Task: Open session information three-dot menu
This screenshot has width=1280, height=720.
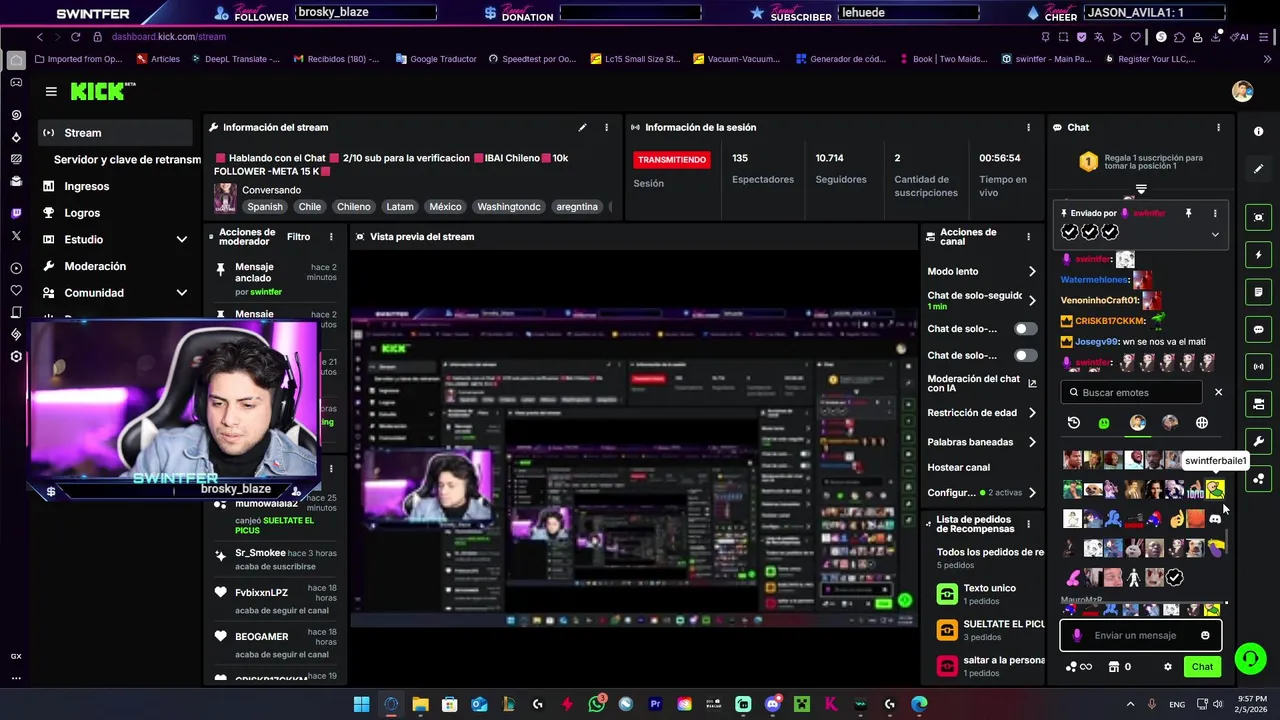Action: [x=1028, y=127]
